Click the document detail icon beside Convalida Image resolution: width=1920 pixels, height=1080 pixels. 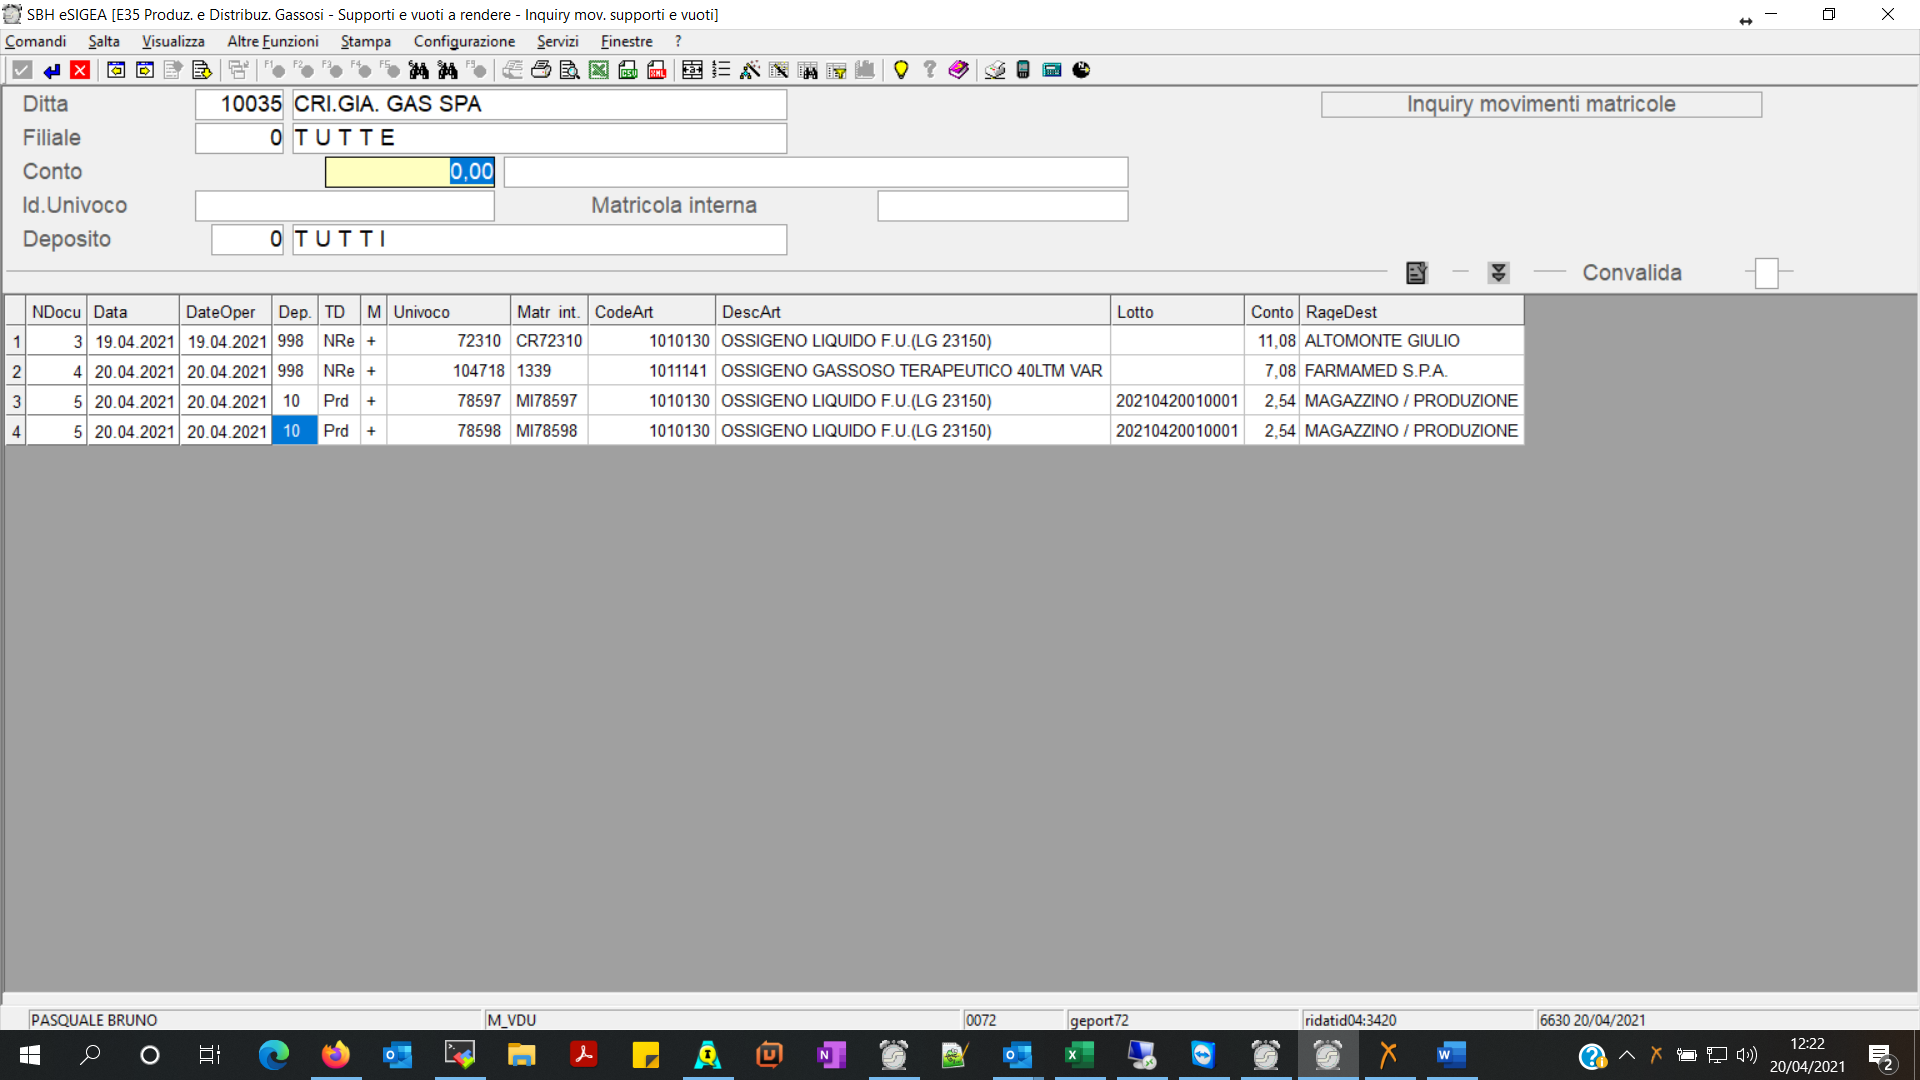[x=1416, y=273]
